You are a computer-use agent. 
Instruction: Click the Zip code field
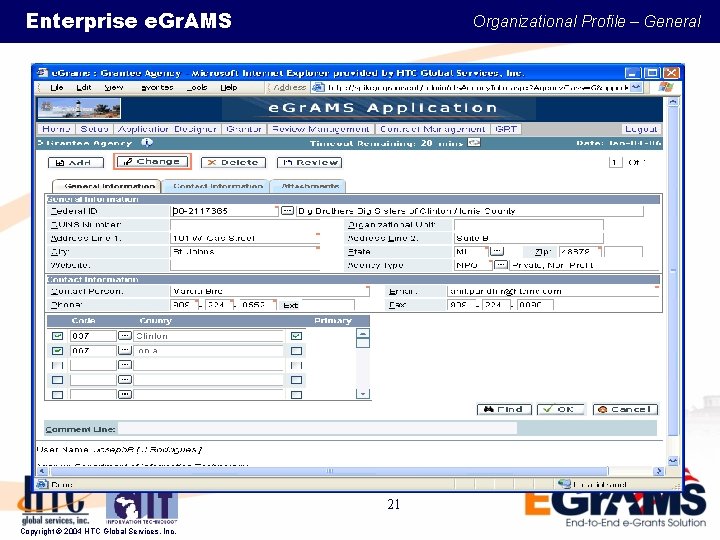pos(580,252)
